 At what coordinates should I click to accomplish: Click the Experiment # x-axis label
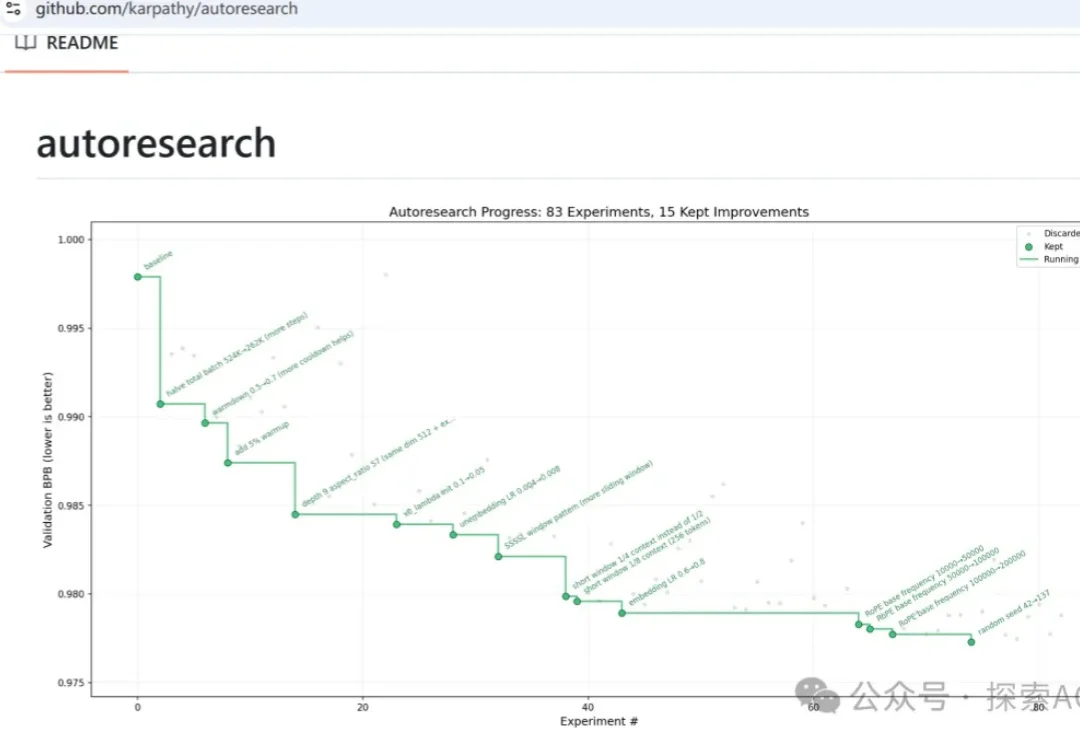[x=598, y=721]
